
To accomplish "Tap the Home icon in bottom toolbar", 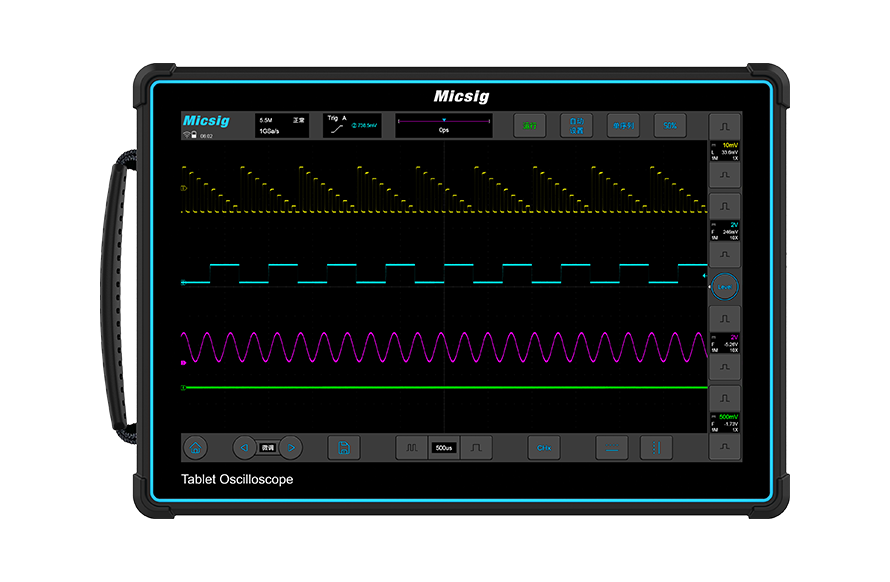I will point(196,448).
